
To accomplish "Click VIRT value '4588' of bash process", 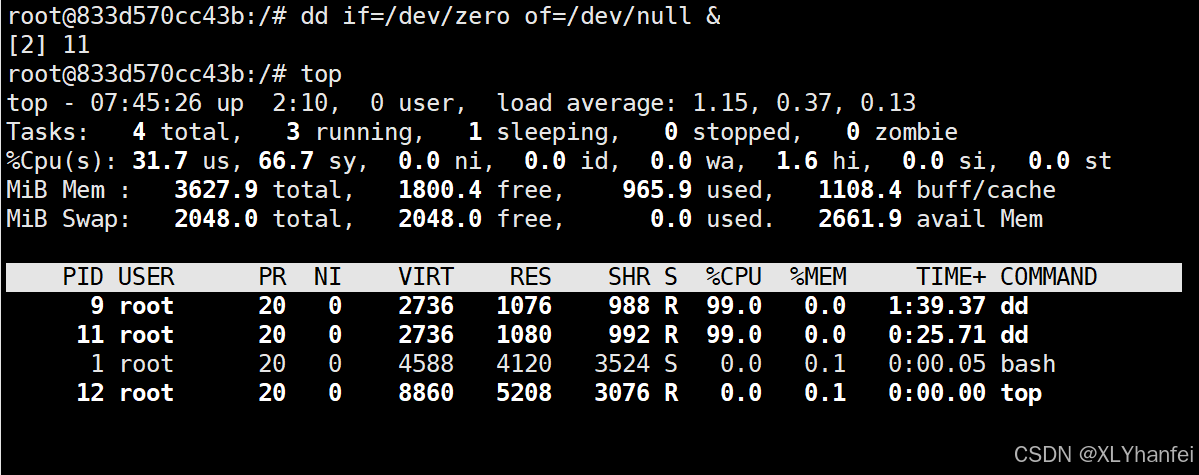I will (426, 364).
